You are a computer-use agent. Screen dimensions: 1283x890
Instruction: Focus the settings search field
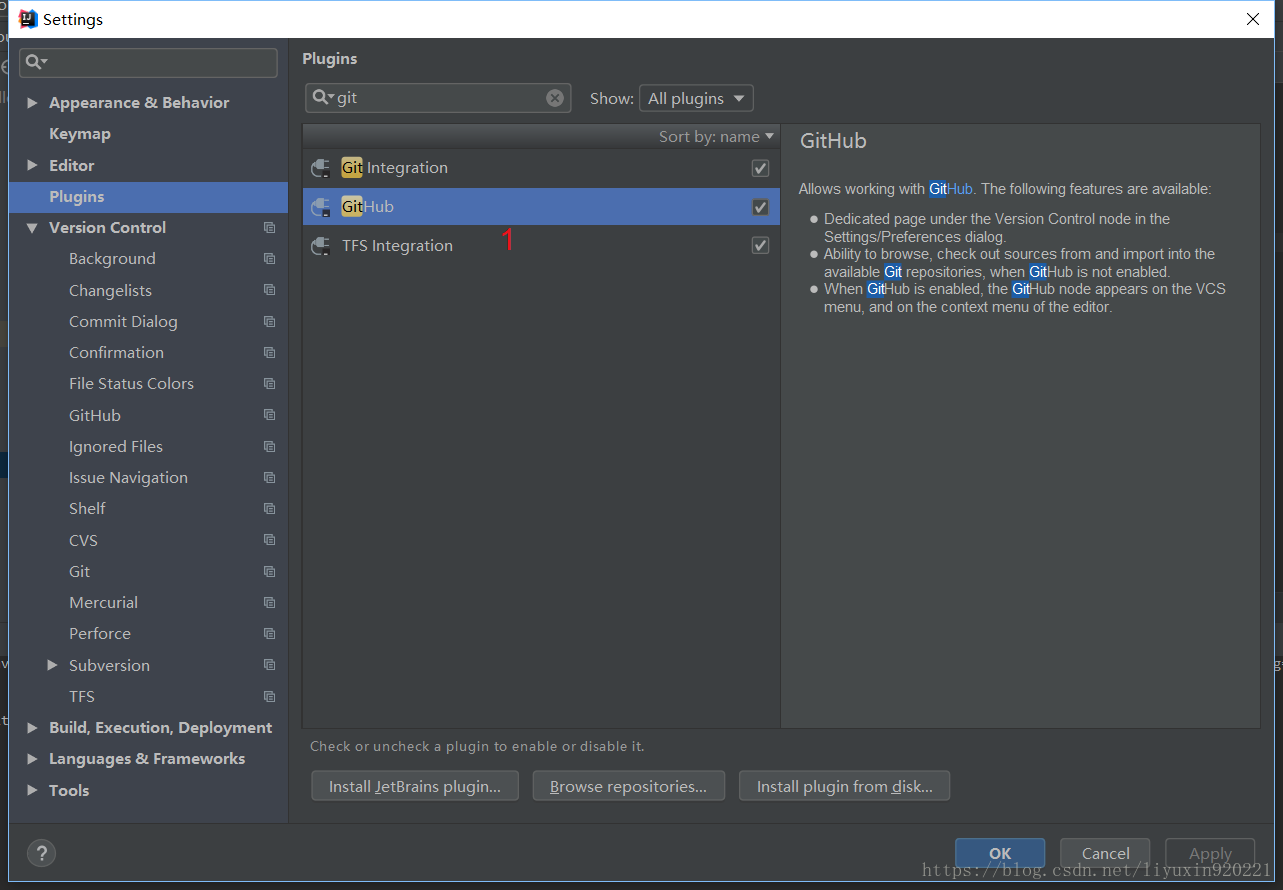148,62
